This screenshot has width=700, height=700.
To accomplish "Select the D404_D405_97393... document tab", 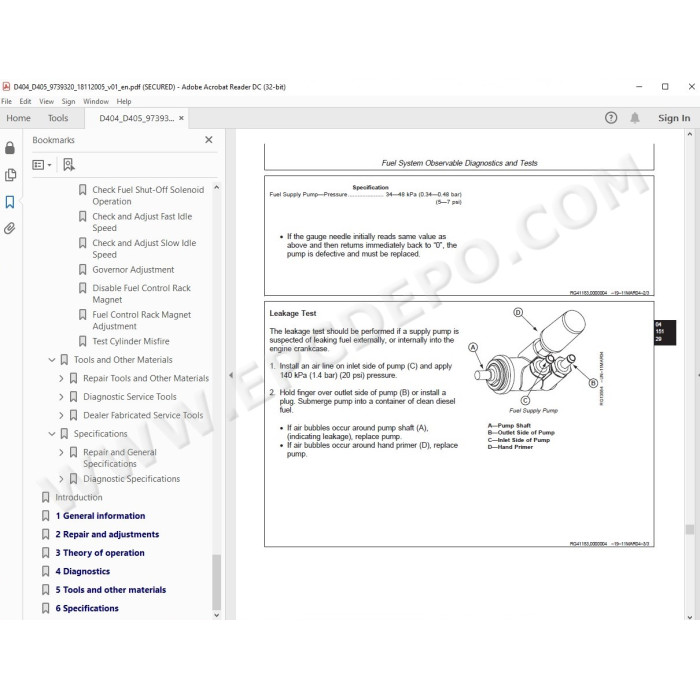I will click(x=137, y=118).
